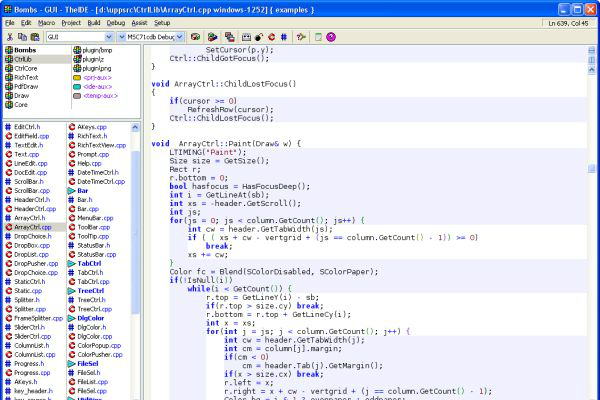
Task: Open the file EditField.cpp
Action: click(x=31, y=136)
